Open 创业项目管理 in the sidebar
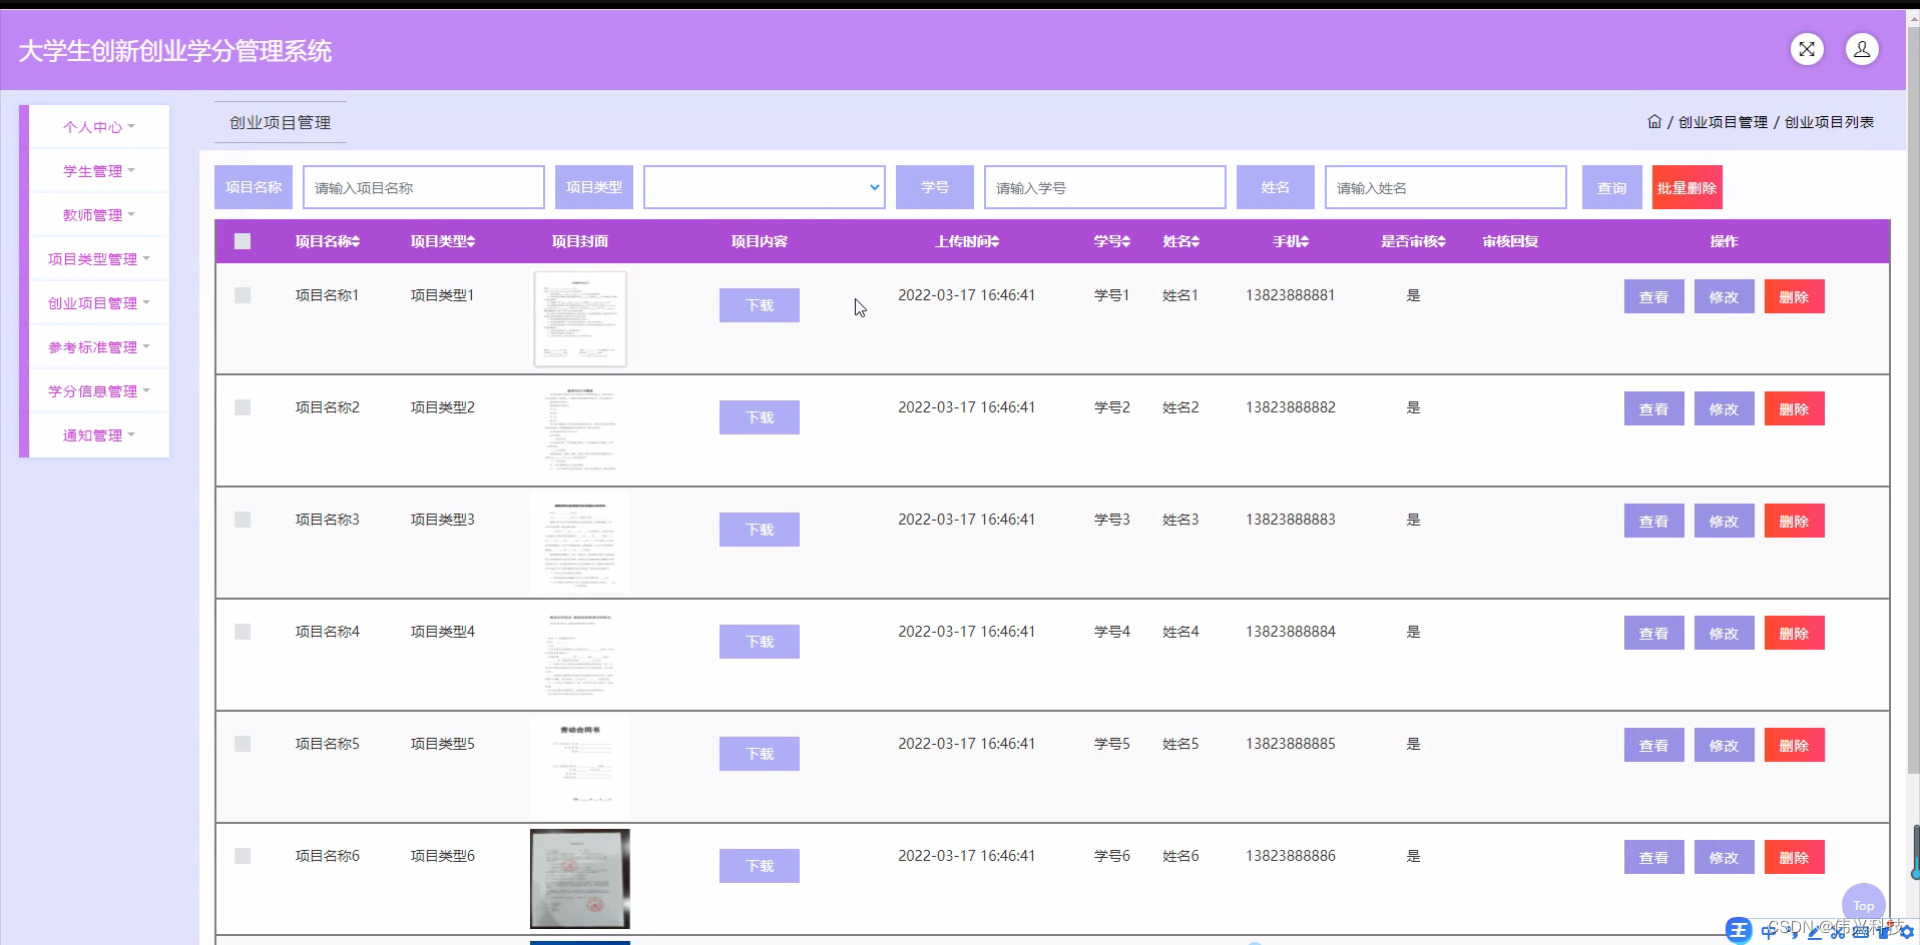 click(97, 302)
